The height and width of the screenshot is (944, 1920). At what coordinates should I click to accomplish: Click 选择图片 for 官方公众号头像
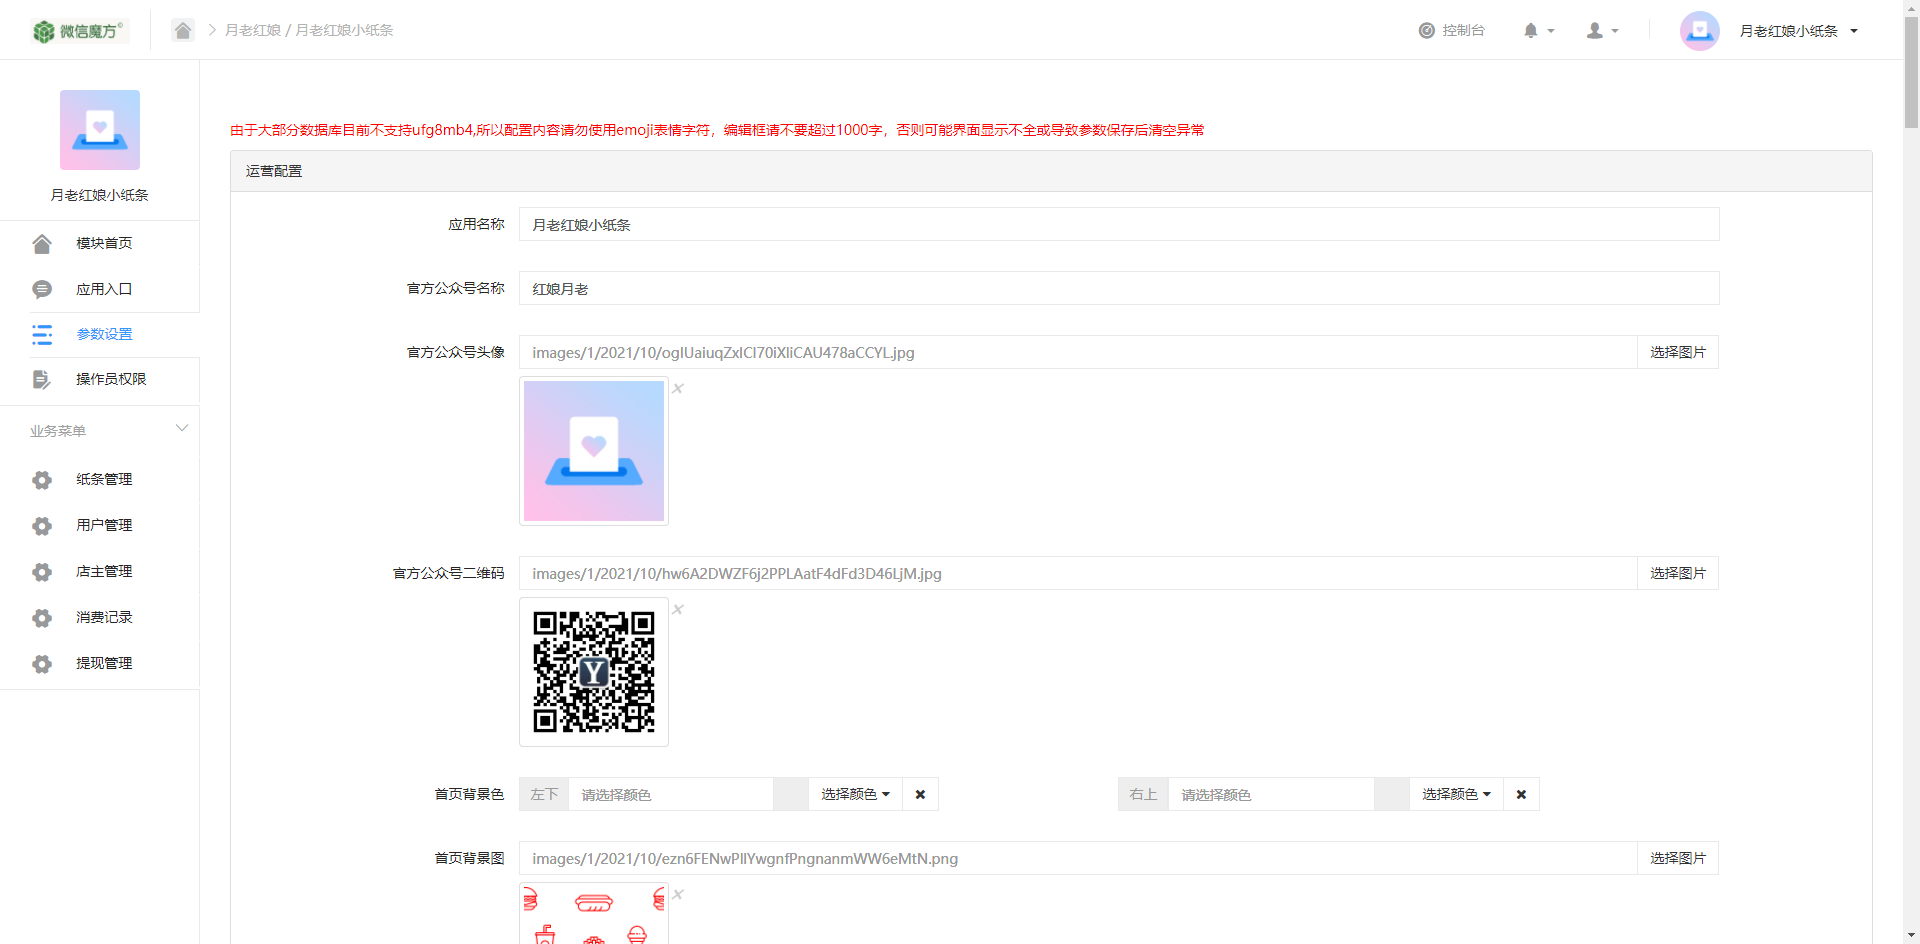coord(1678,352)
